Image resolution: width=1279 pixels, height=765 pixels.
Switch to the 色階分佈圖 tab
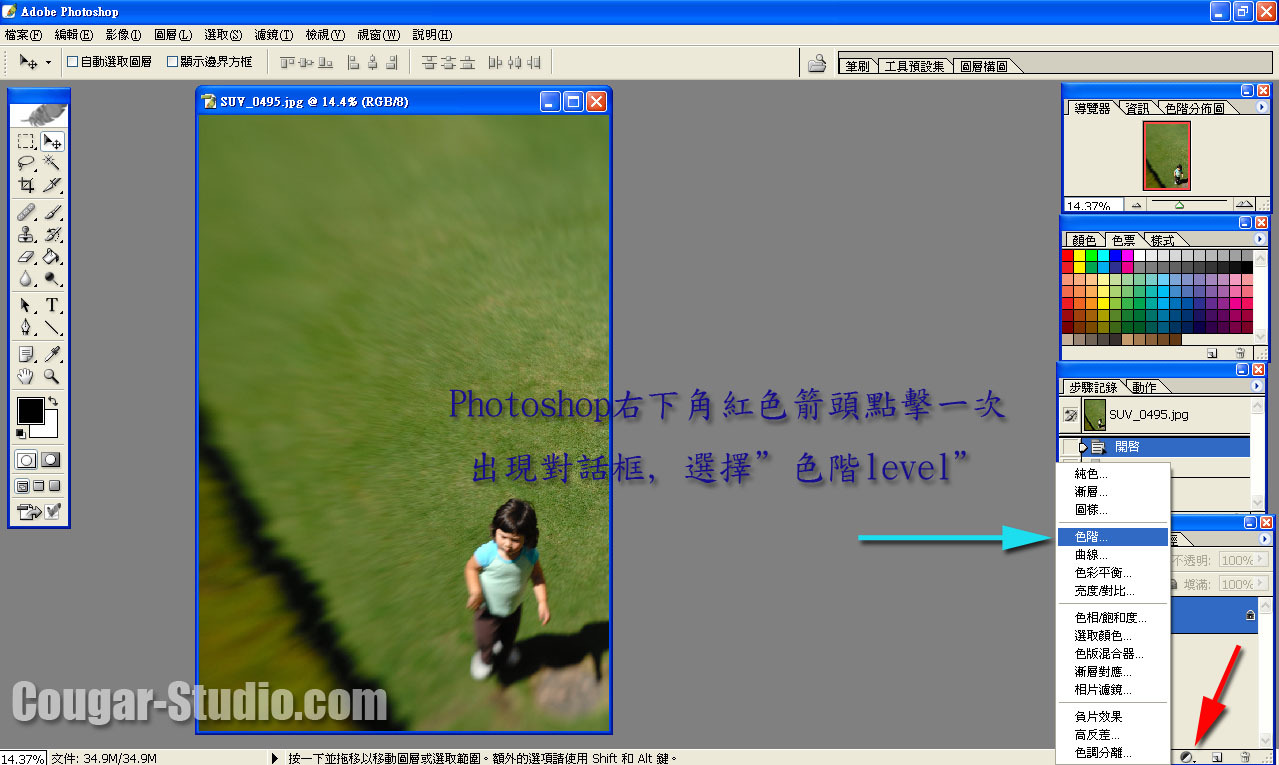click(x=1194, y=108)
